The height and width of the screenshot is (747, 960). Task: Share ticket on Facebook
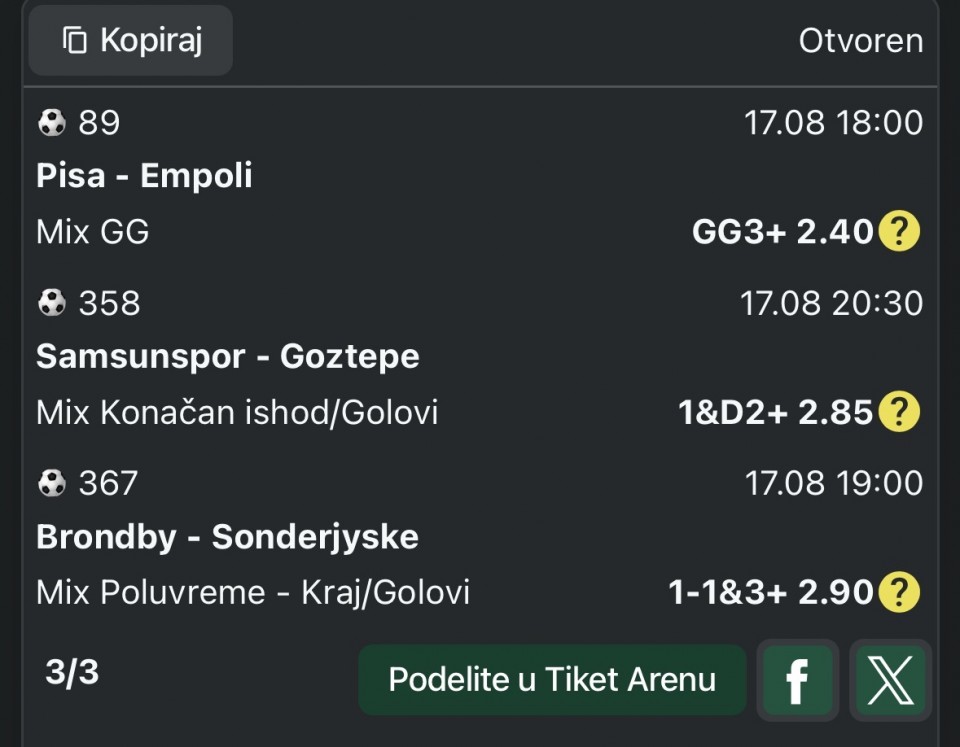point(797,679)
